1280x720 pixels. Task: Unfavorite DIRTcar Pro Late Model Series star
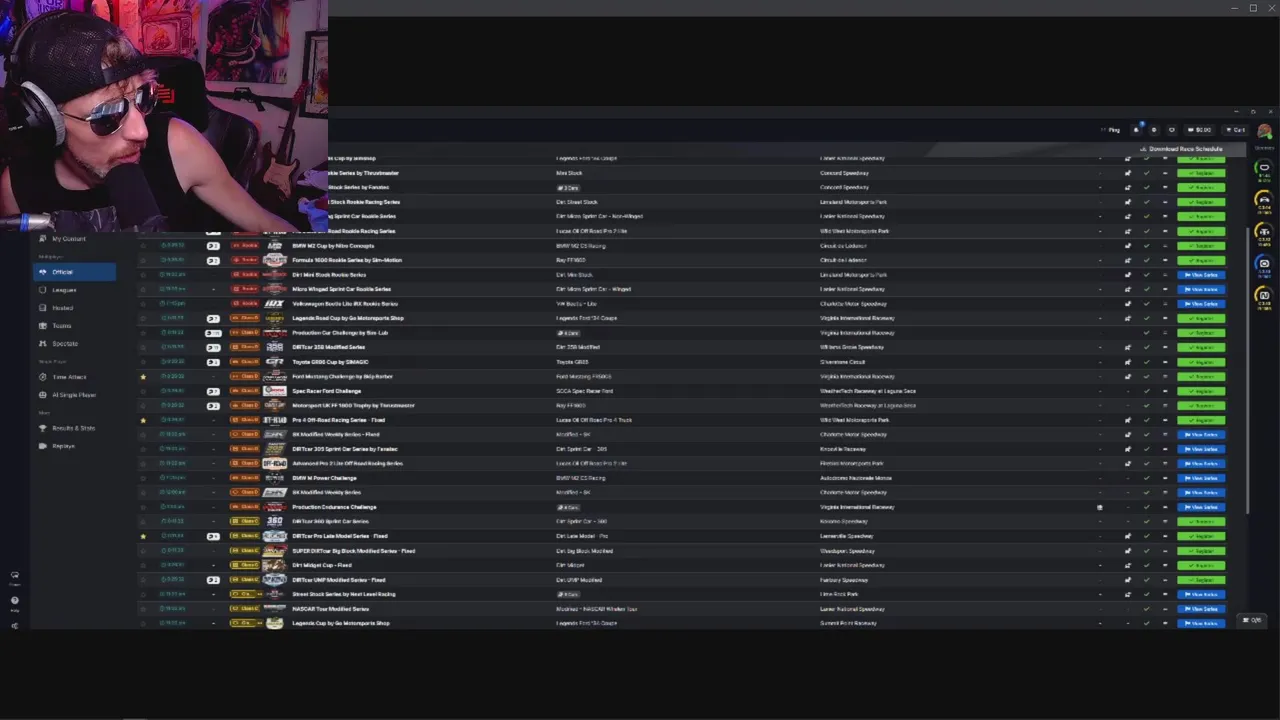coord(143,536)
